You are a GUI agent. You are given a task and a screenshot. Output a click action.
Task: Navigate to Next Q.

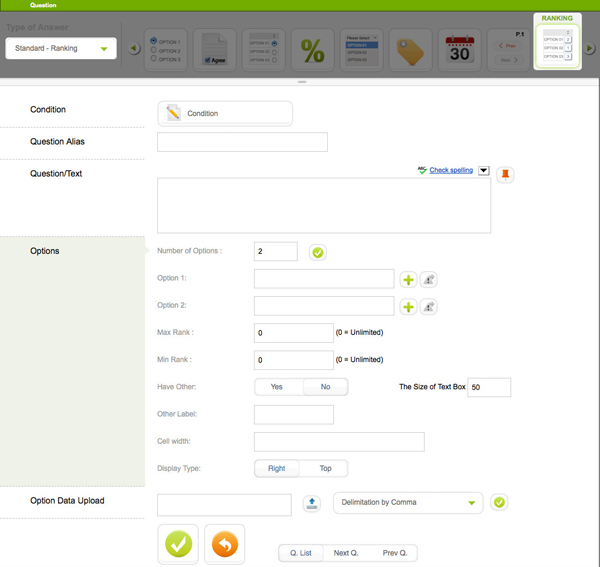(x=346, y=553)
